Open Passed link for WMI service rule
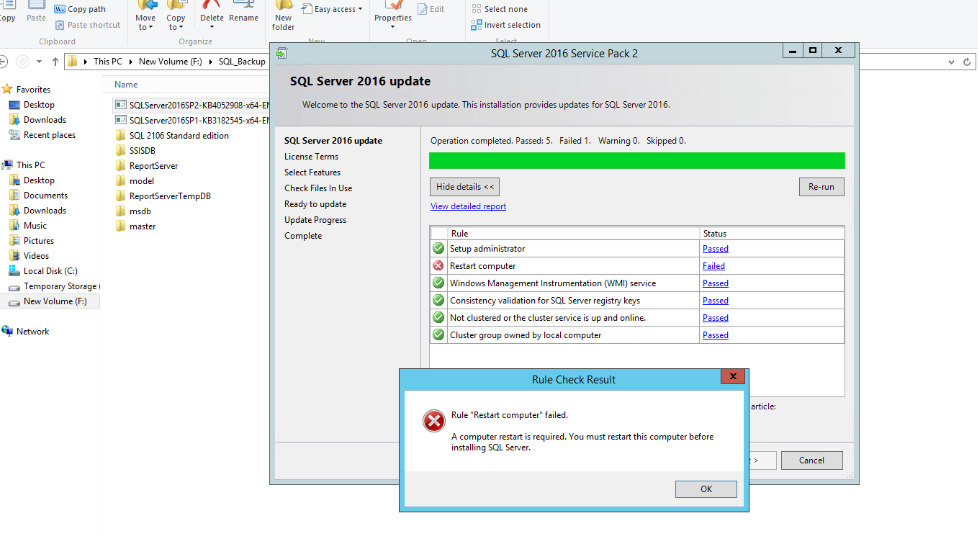Image resolution: width=978 pixels, height=537 pixels. pos(715,284)
